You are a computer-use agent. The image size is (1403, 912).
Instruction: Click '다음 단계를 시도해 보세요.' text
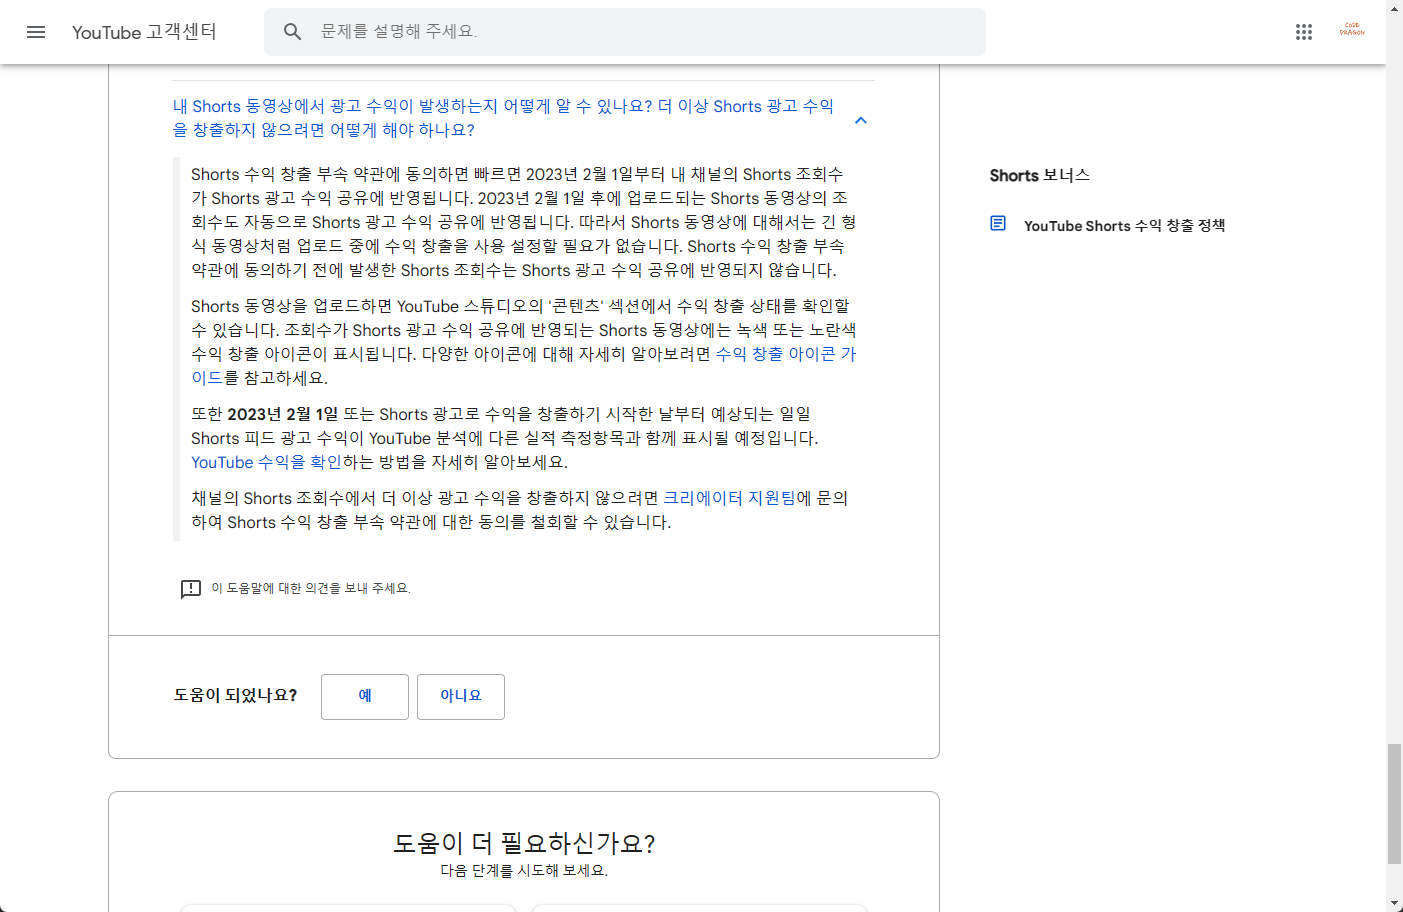pyautogui.click(x=524, y=871)
